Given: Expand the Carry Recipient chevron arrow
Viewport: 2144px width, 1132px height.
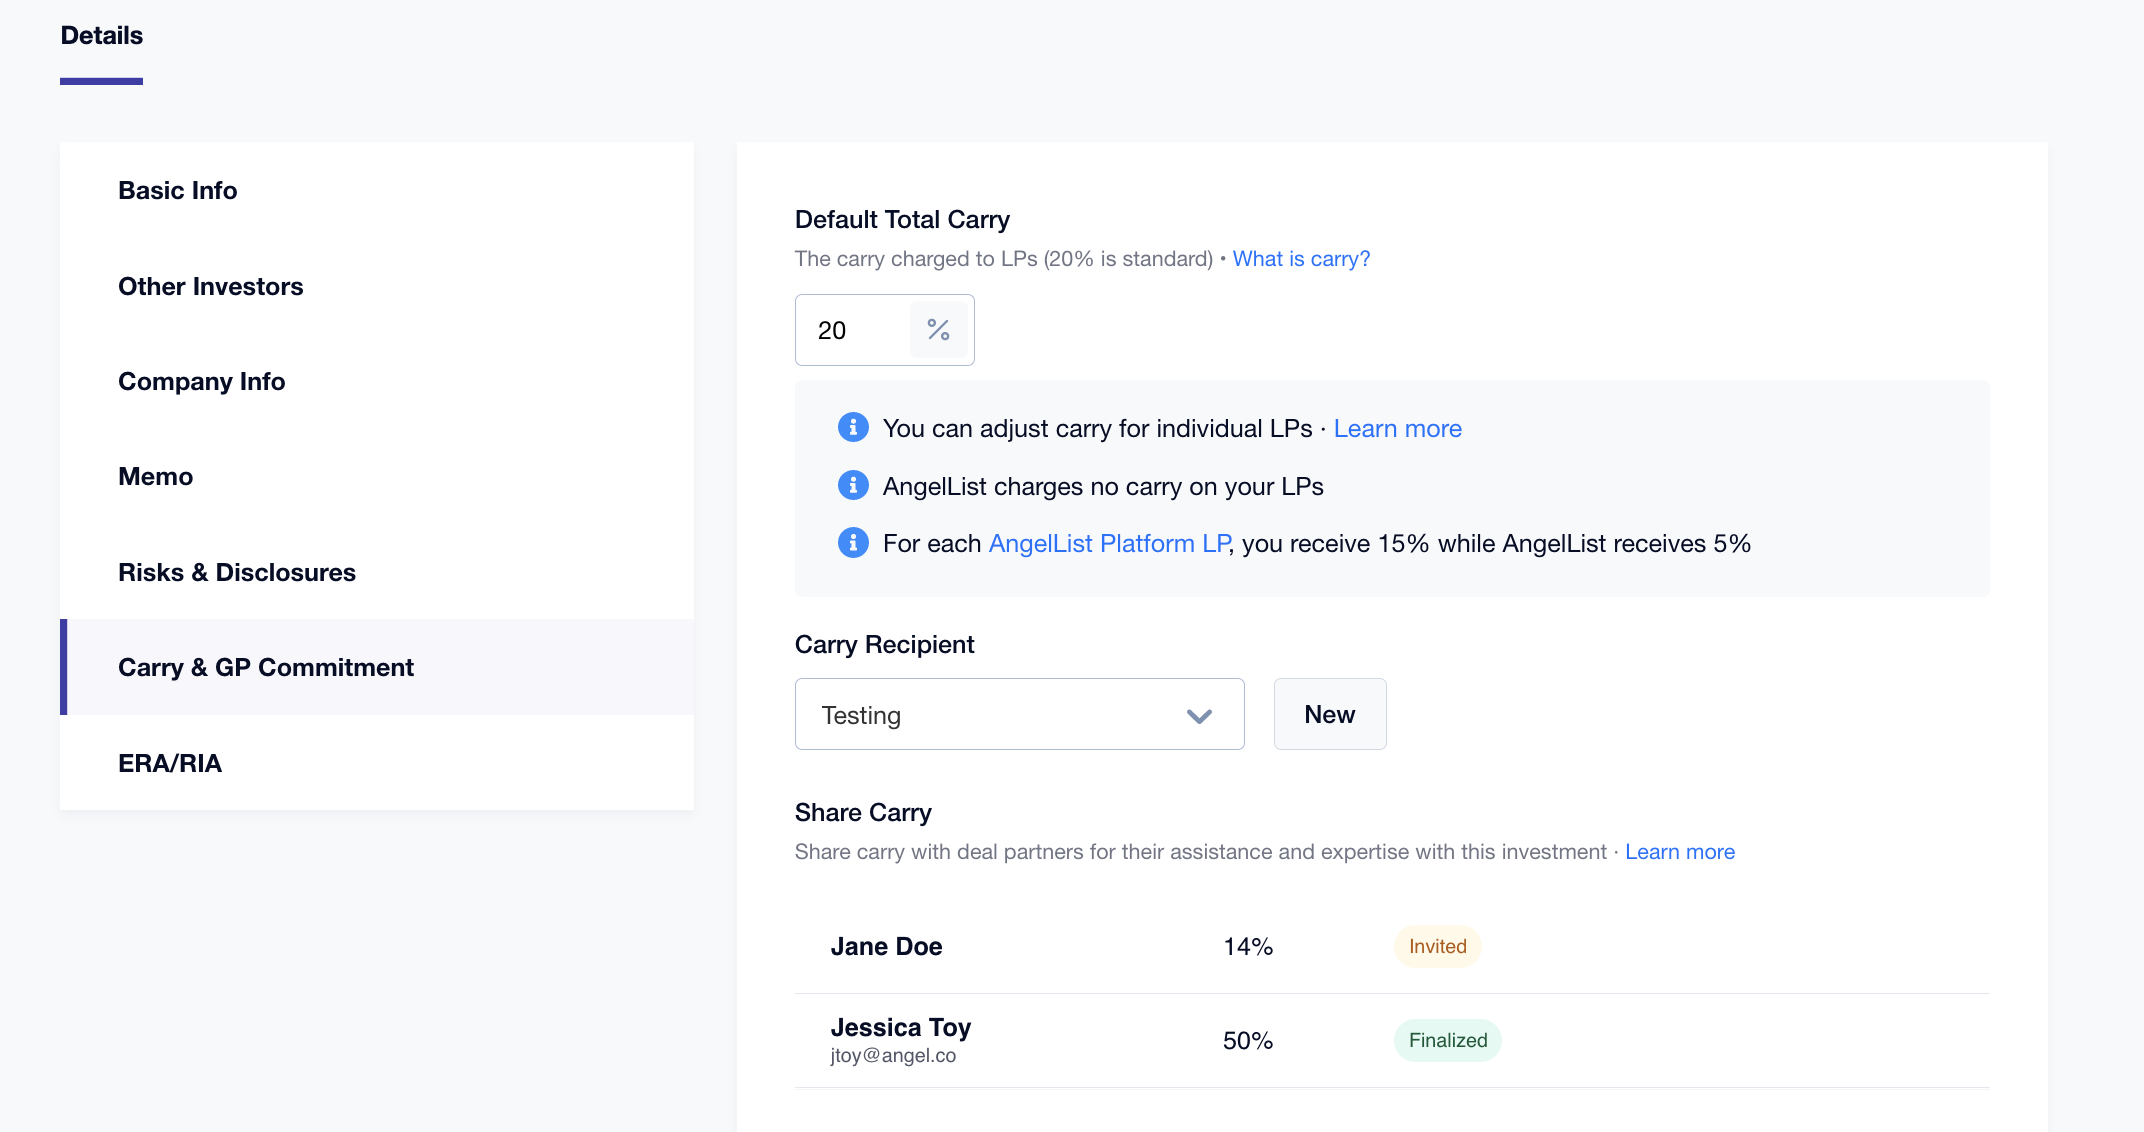Looking at the screenshot, I should point(1199,715).
